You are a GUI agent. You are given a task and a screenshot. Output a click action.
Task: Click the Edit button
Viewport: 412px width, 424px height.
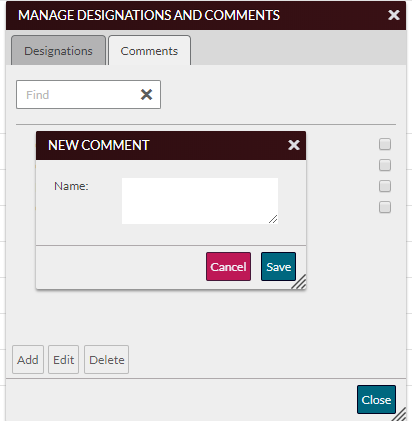pos(63,360)
